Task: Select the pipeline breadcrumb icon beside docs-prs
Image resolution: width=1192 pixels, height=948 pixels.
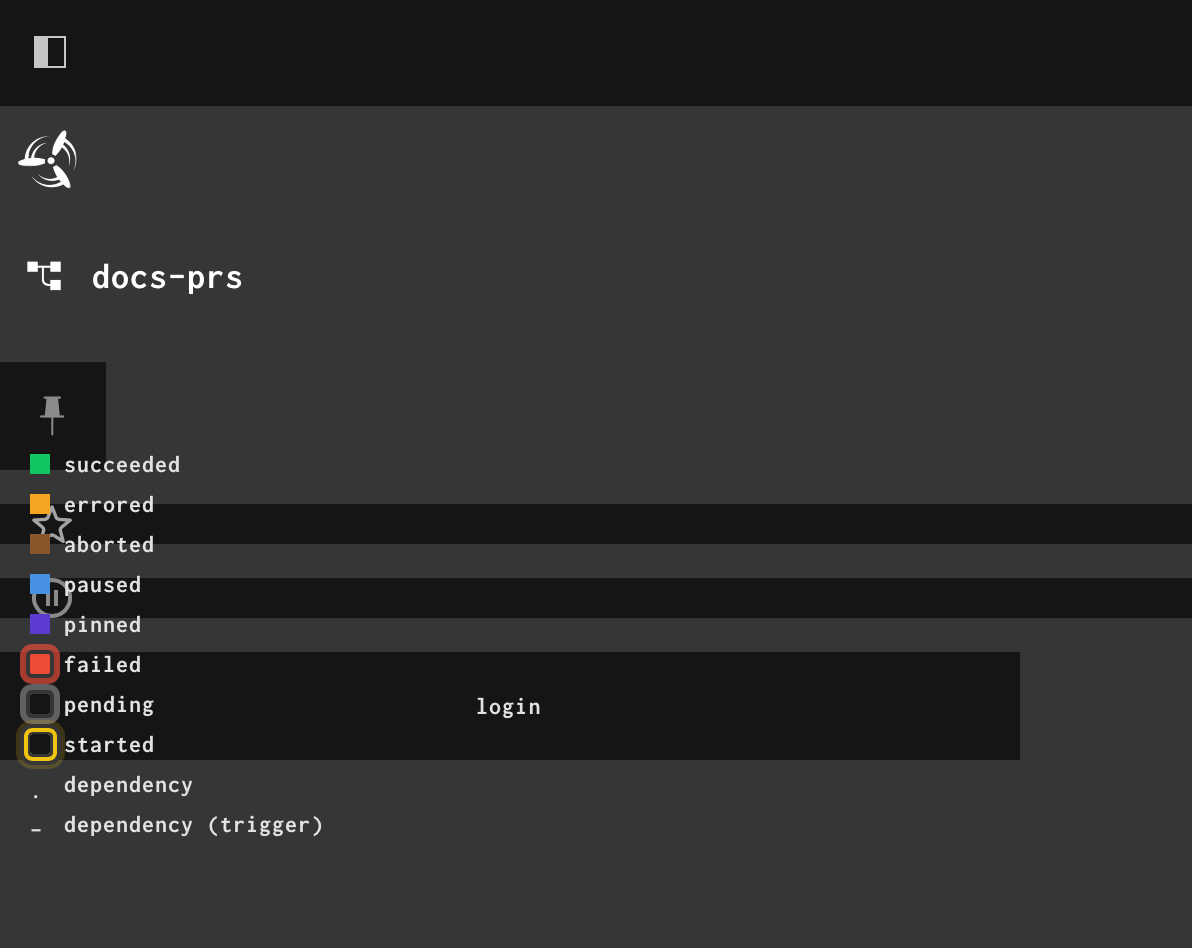Action: (42, 275)
